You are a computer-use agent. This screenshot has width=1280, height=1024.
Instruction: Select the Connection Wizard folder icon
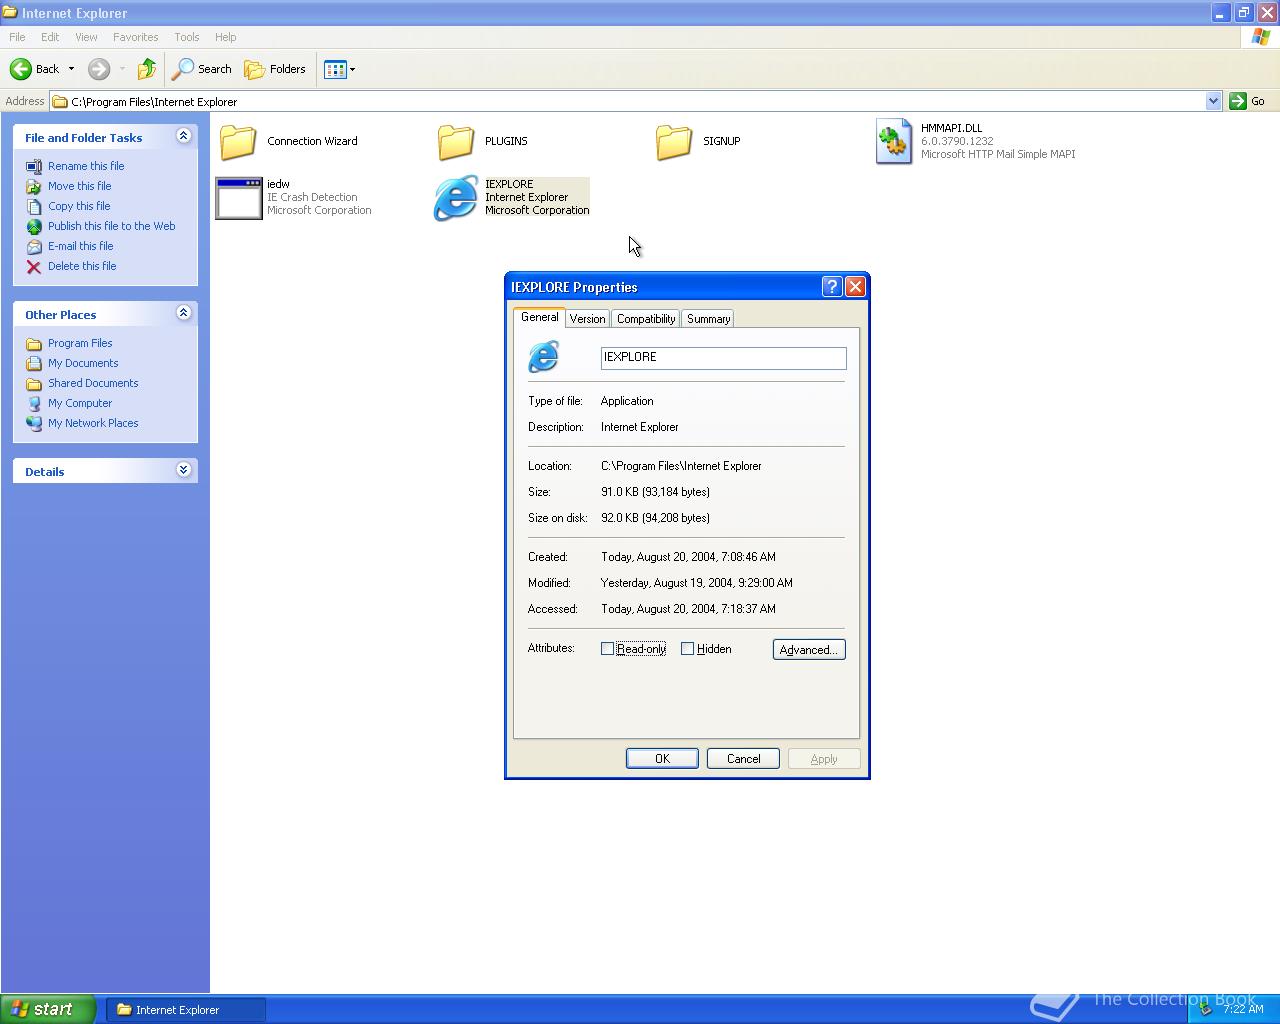[x=238, y=142]
